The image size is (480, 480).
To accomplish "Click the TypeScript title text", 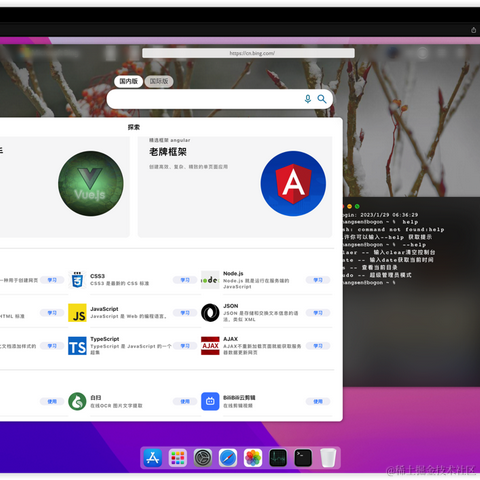I will [105, 339].
